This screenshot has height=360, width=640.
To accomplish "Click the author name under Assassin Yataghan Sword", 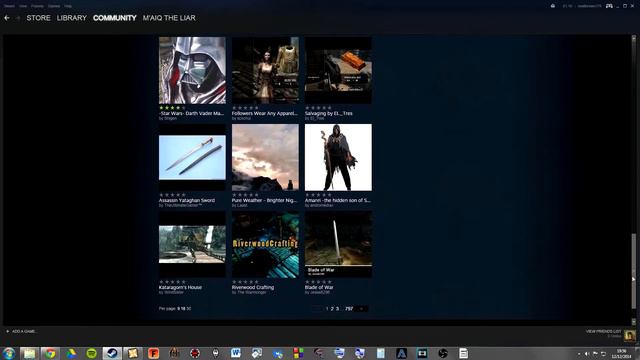I will pos(182,205).
